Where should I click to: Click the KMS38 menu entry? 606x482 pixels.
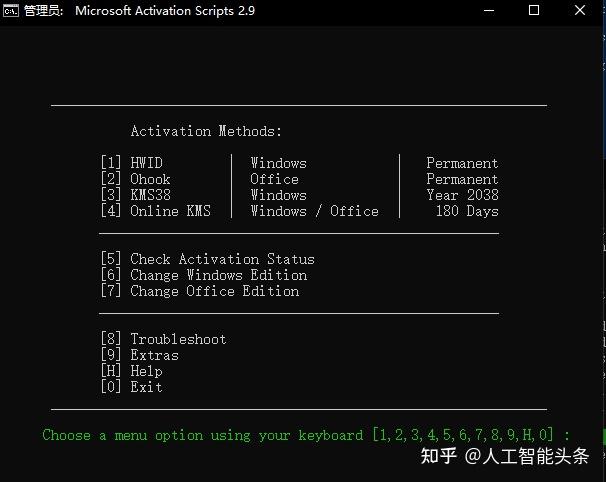coord(150,195)
